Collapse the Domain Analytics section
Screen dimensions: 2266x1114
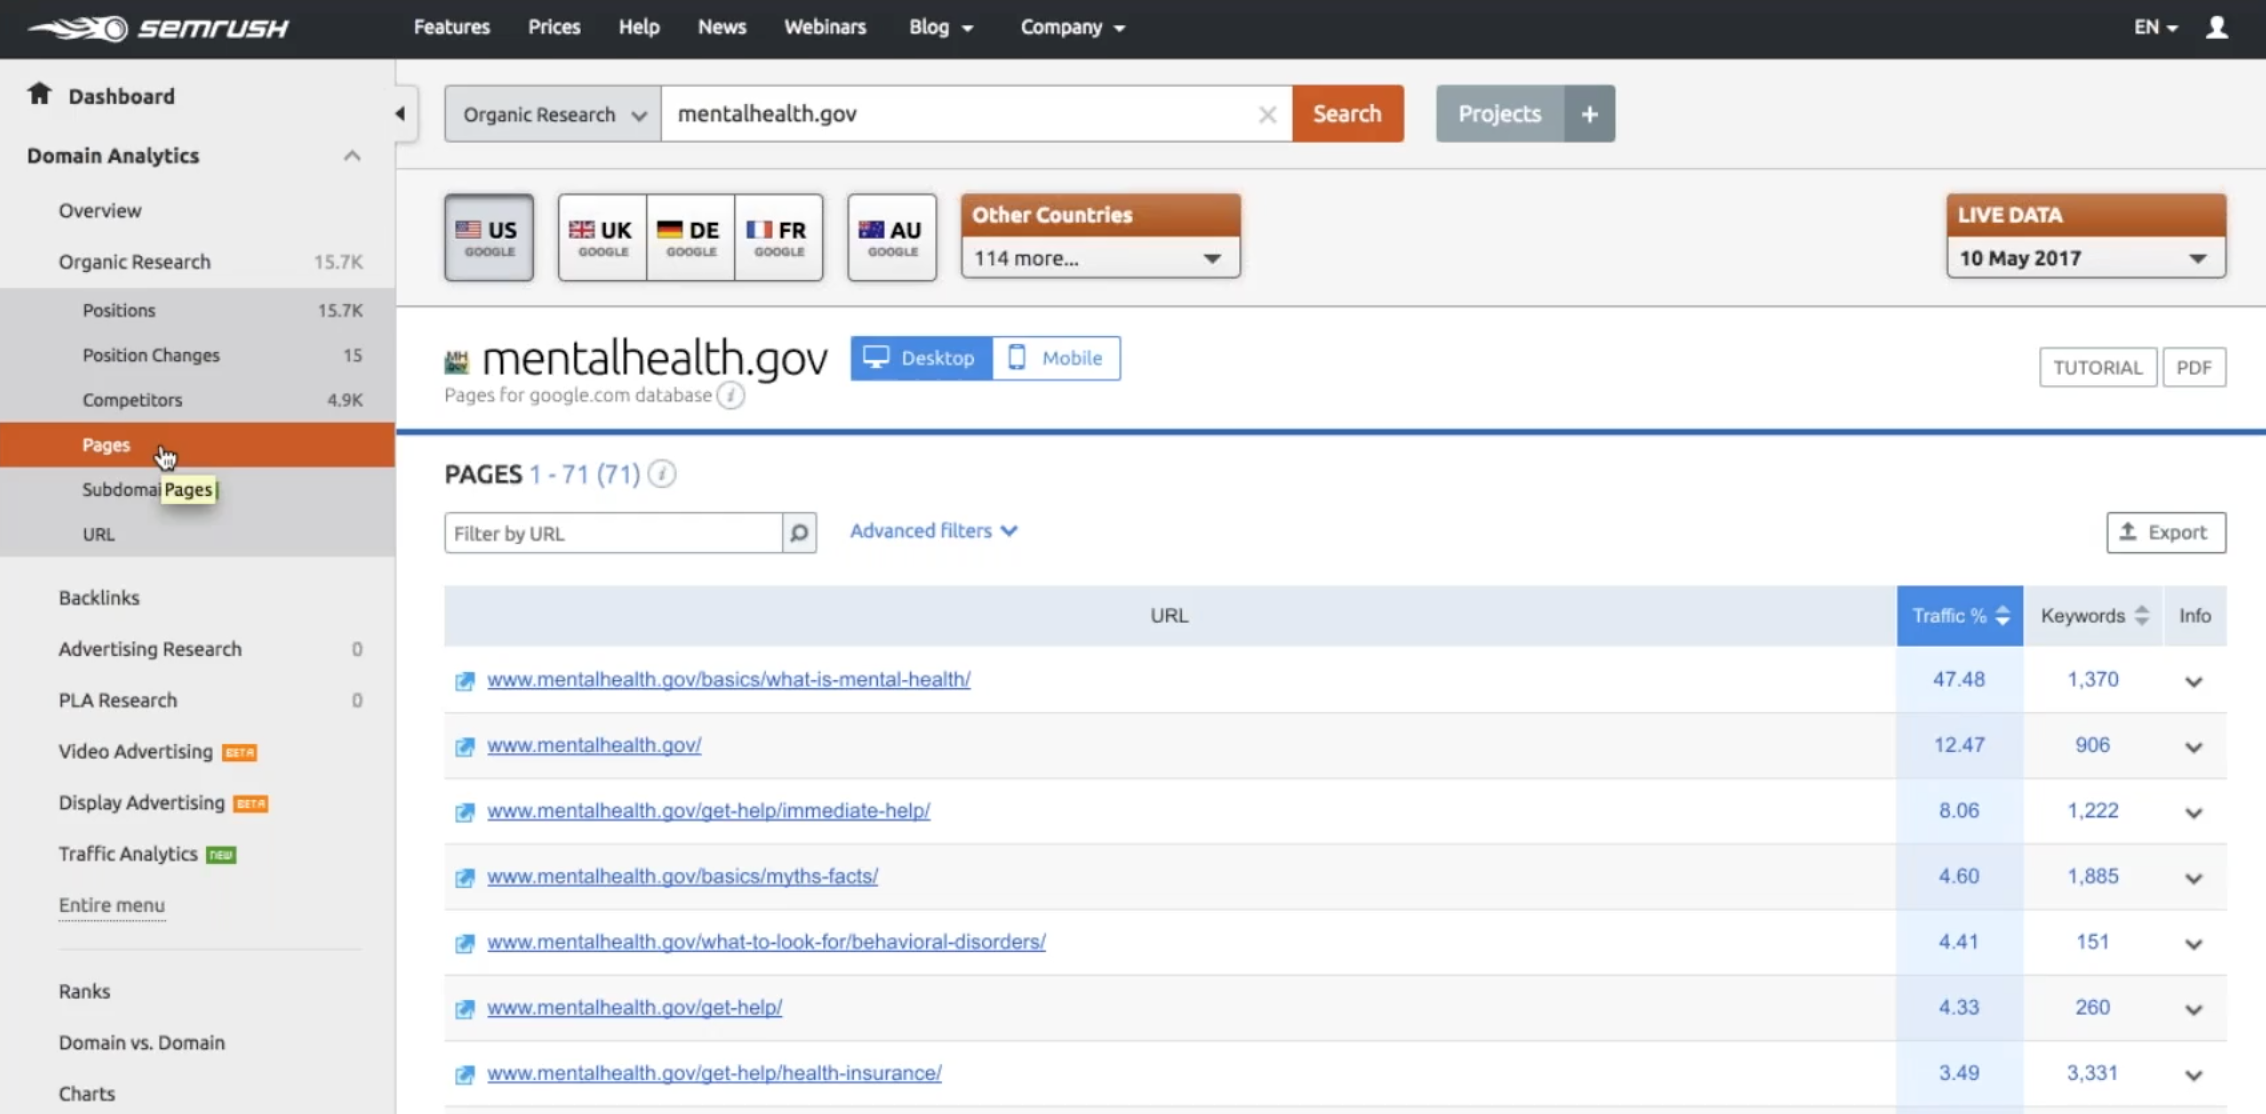click(352, 156)
